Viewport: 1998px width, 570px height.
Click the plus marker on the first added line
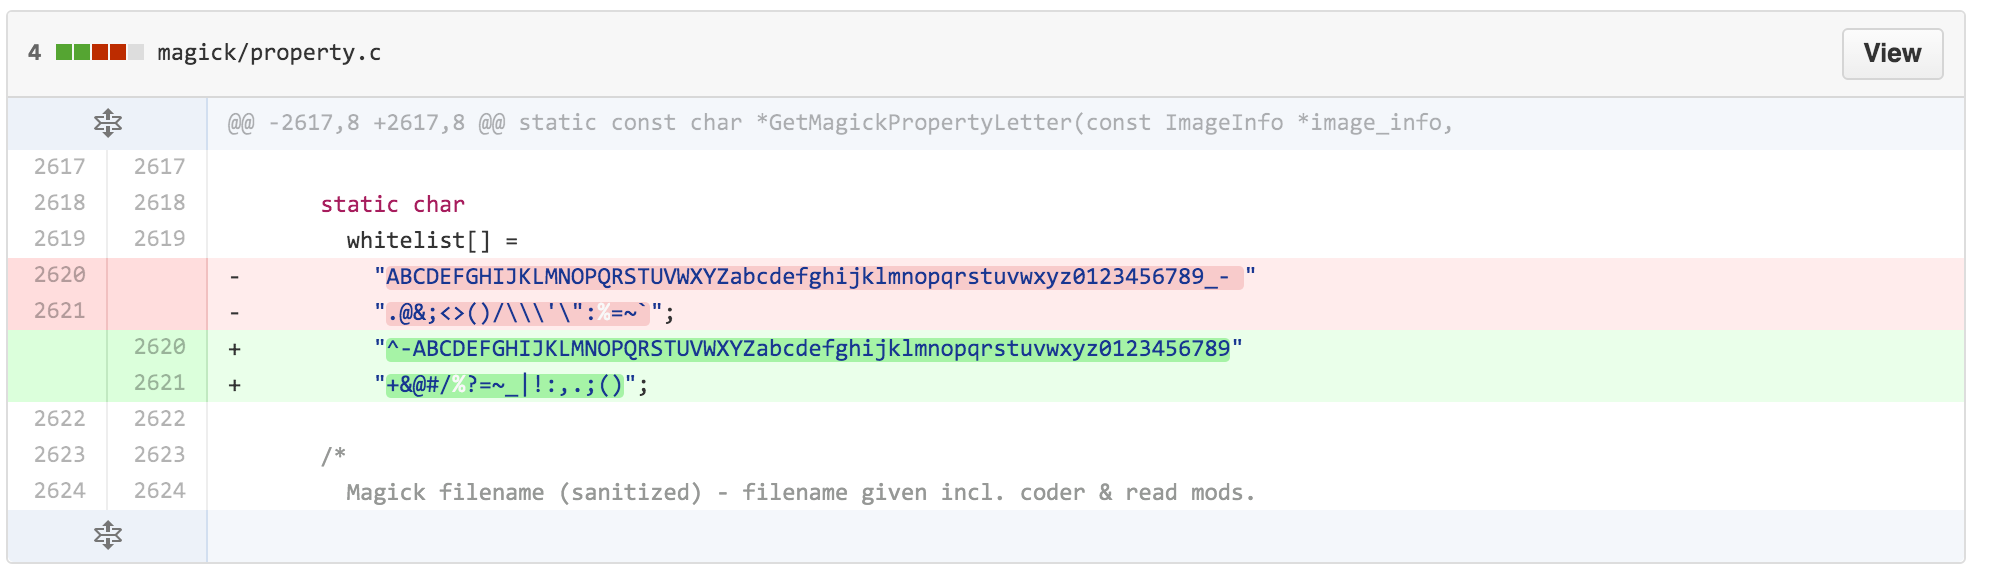pos(234,349)
